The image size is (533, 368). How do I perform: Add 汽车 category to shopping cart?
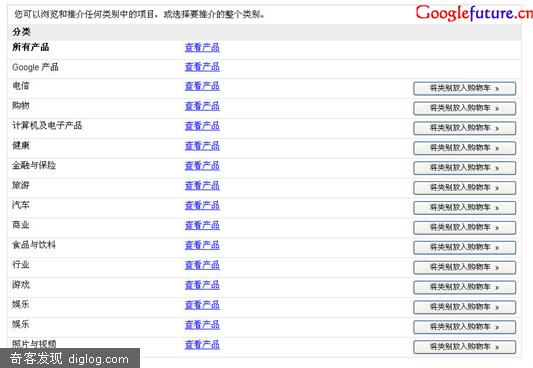click(464, 208)
